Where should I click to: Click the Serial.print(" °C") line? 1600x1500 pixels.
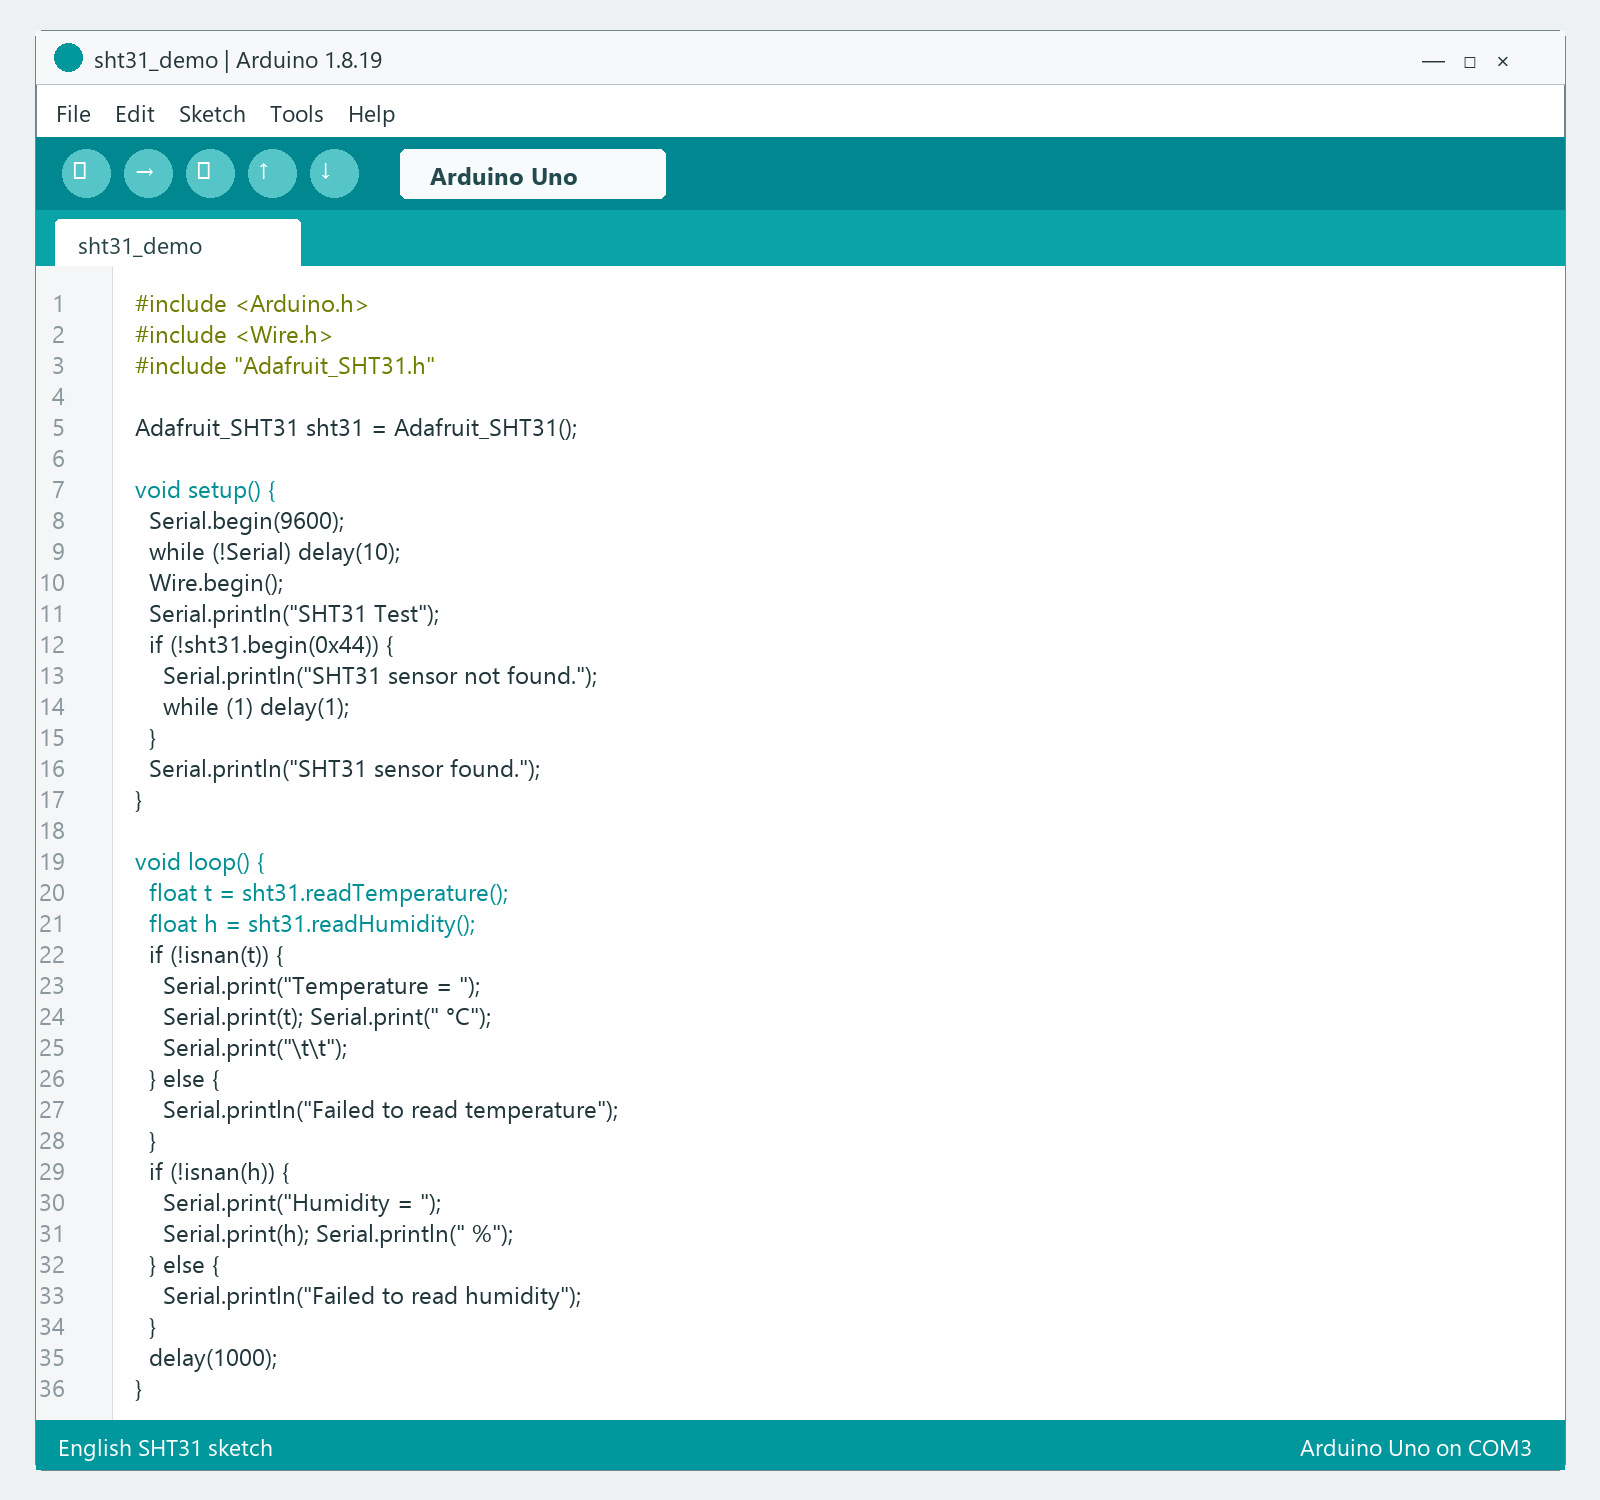327,1017
